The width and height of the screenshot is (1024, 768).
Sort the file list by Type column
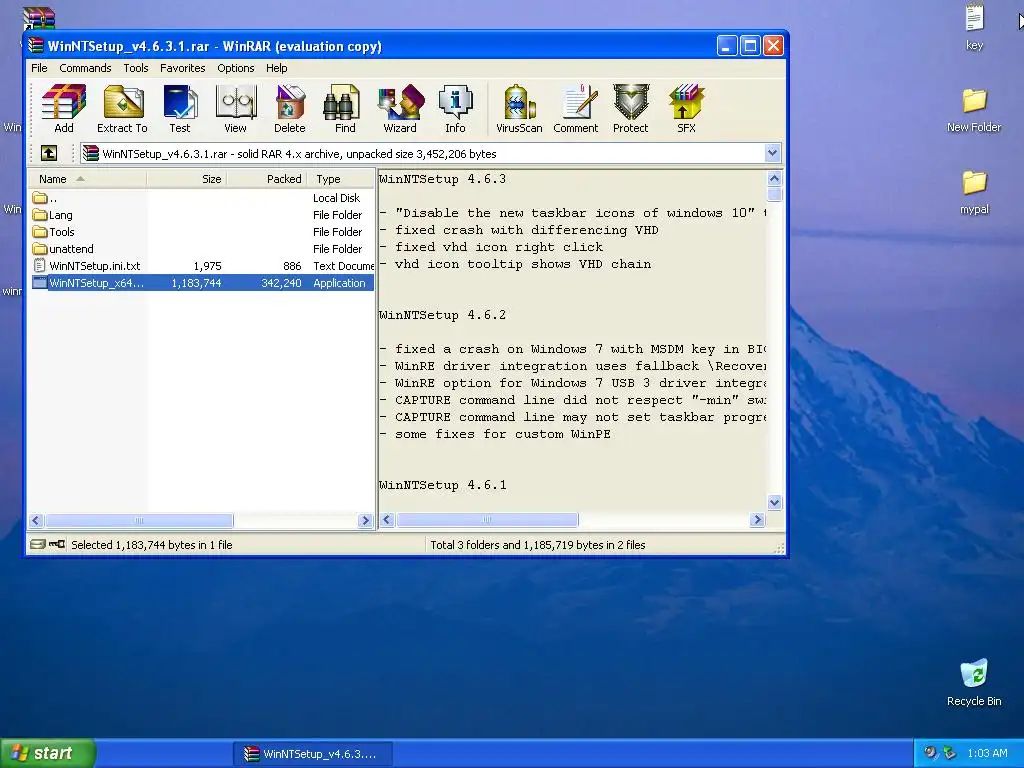point(340,179)
